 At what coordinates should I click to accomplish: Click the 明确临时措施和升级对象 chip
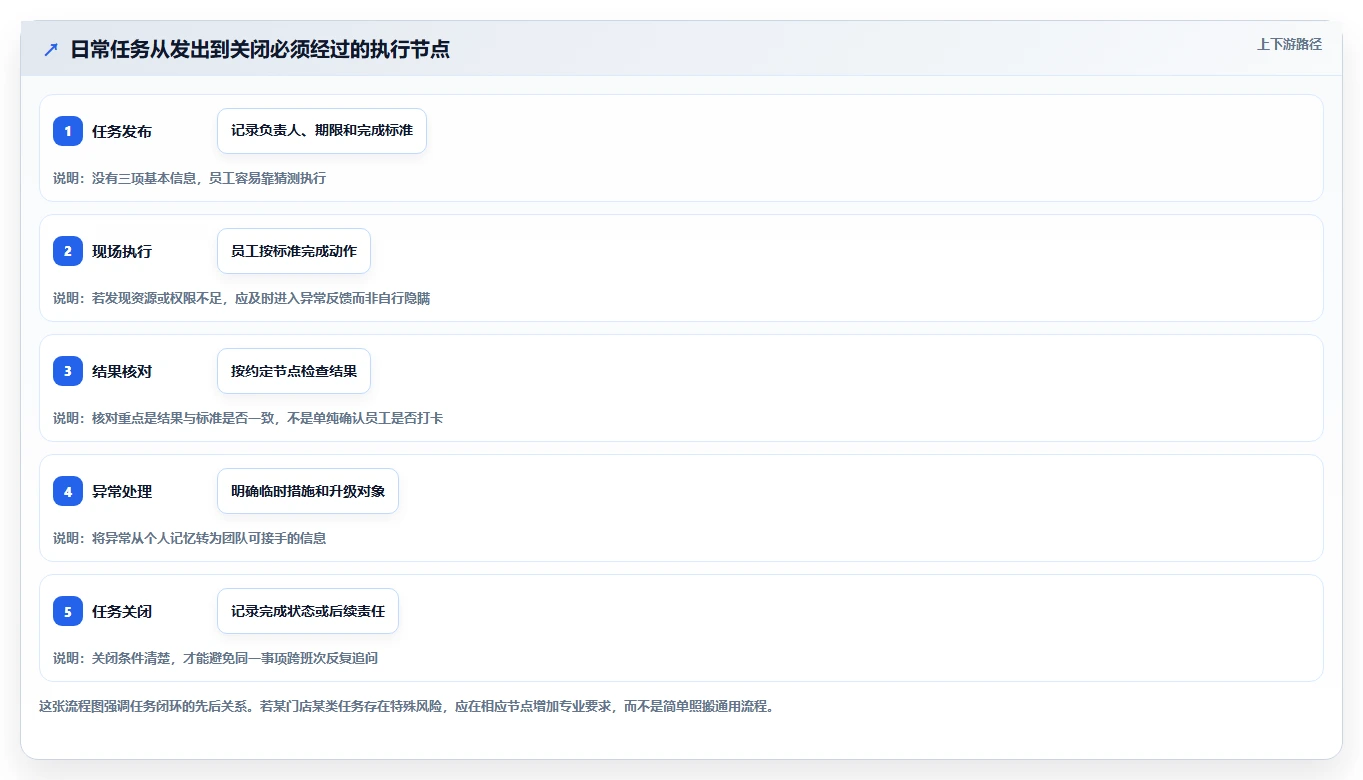[x=308, y=491]
